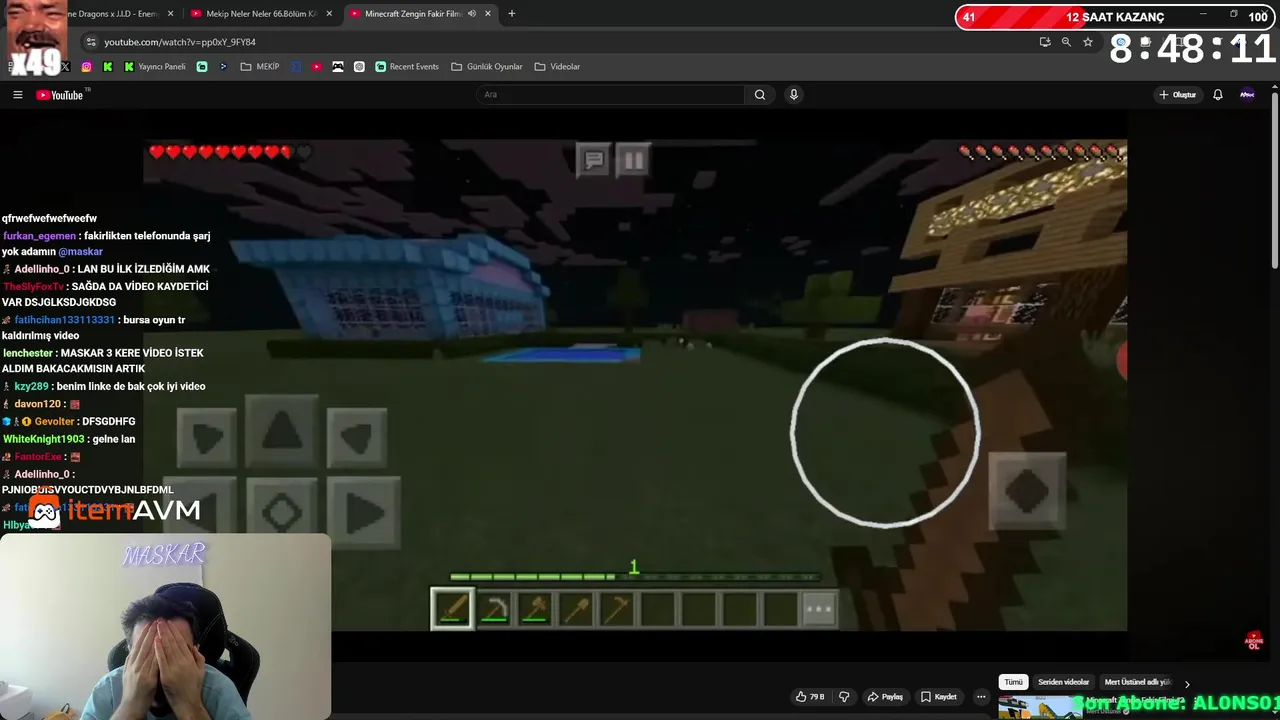Click chat username WhiteKnight1903

44,439
